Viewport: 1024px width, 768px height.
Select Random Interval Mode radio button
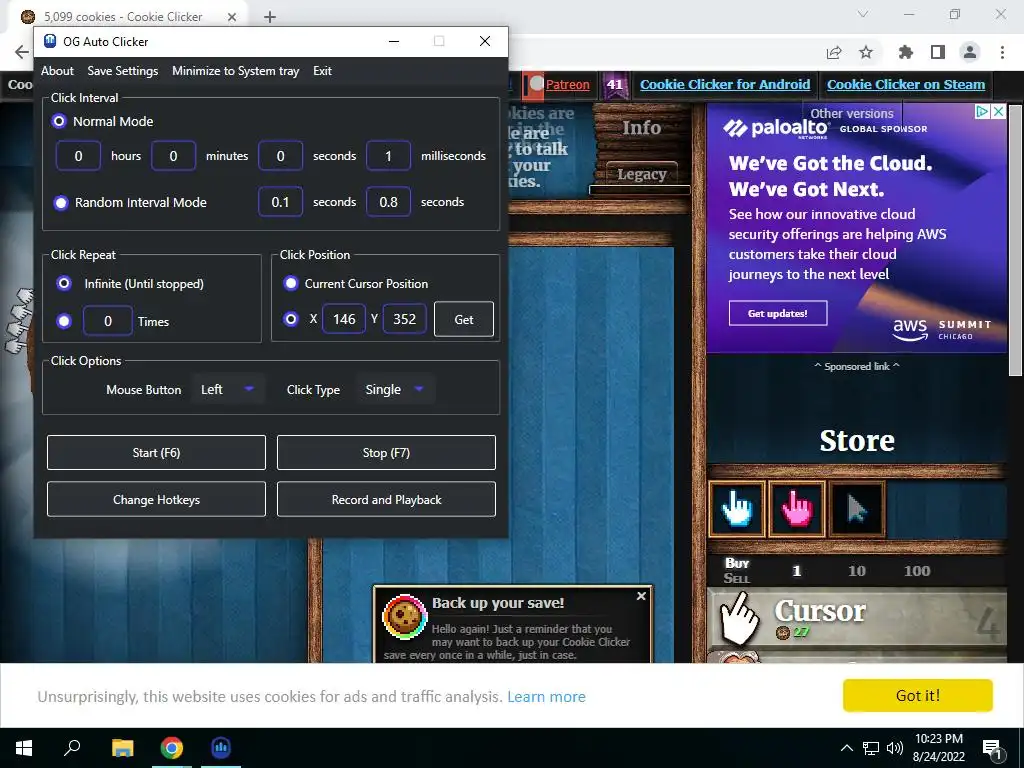pos(61,202)
